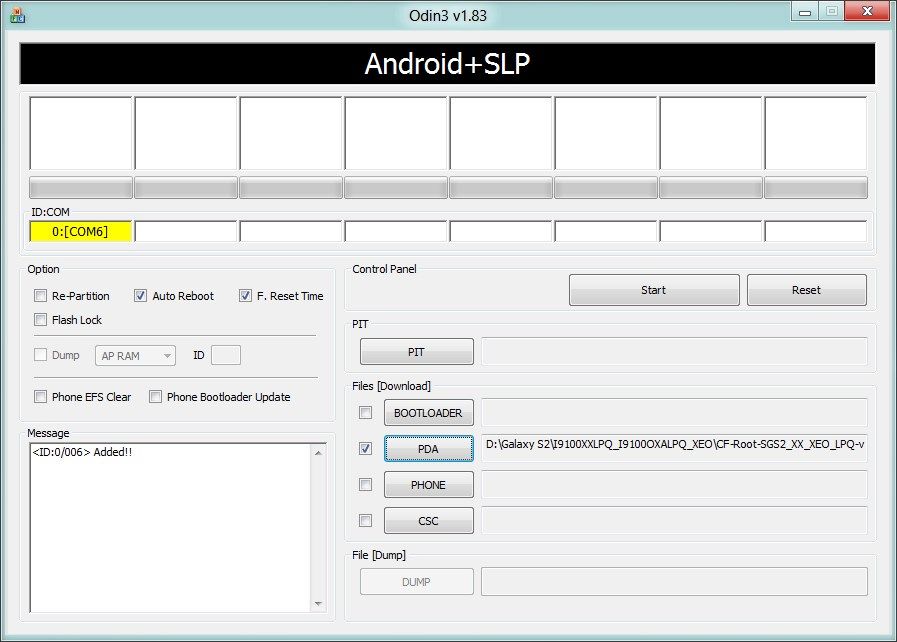Click the BOOTLOADER file browse button
Image resolution: width=897 pixels, height=642 pixels.
pos(428,412)
